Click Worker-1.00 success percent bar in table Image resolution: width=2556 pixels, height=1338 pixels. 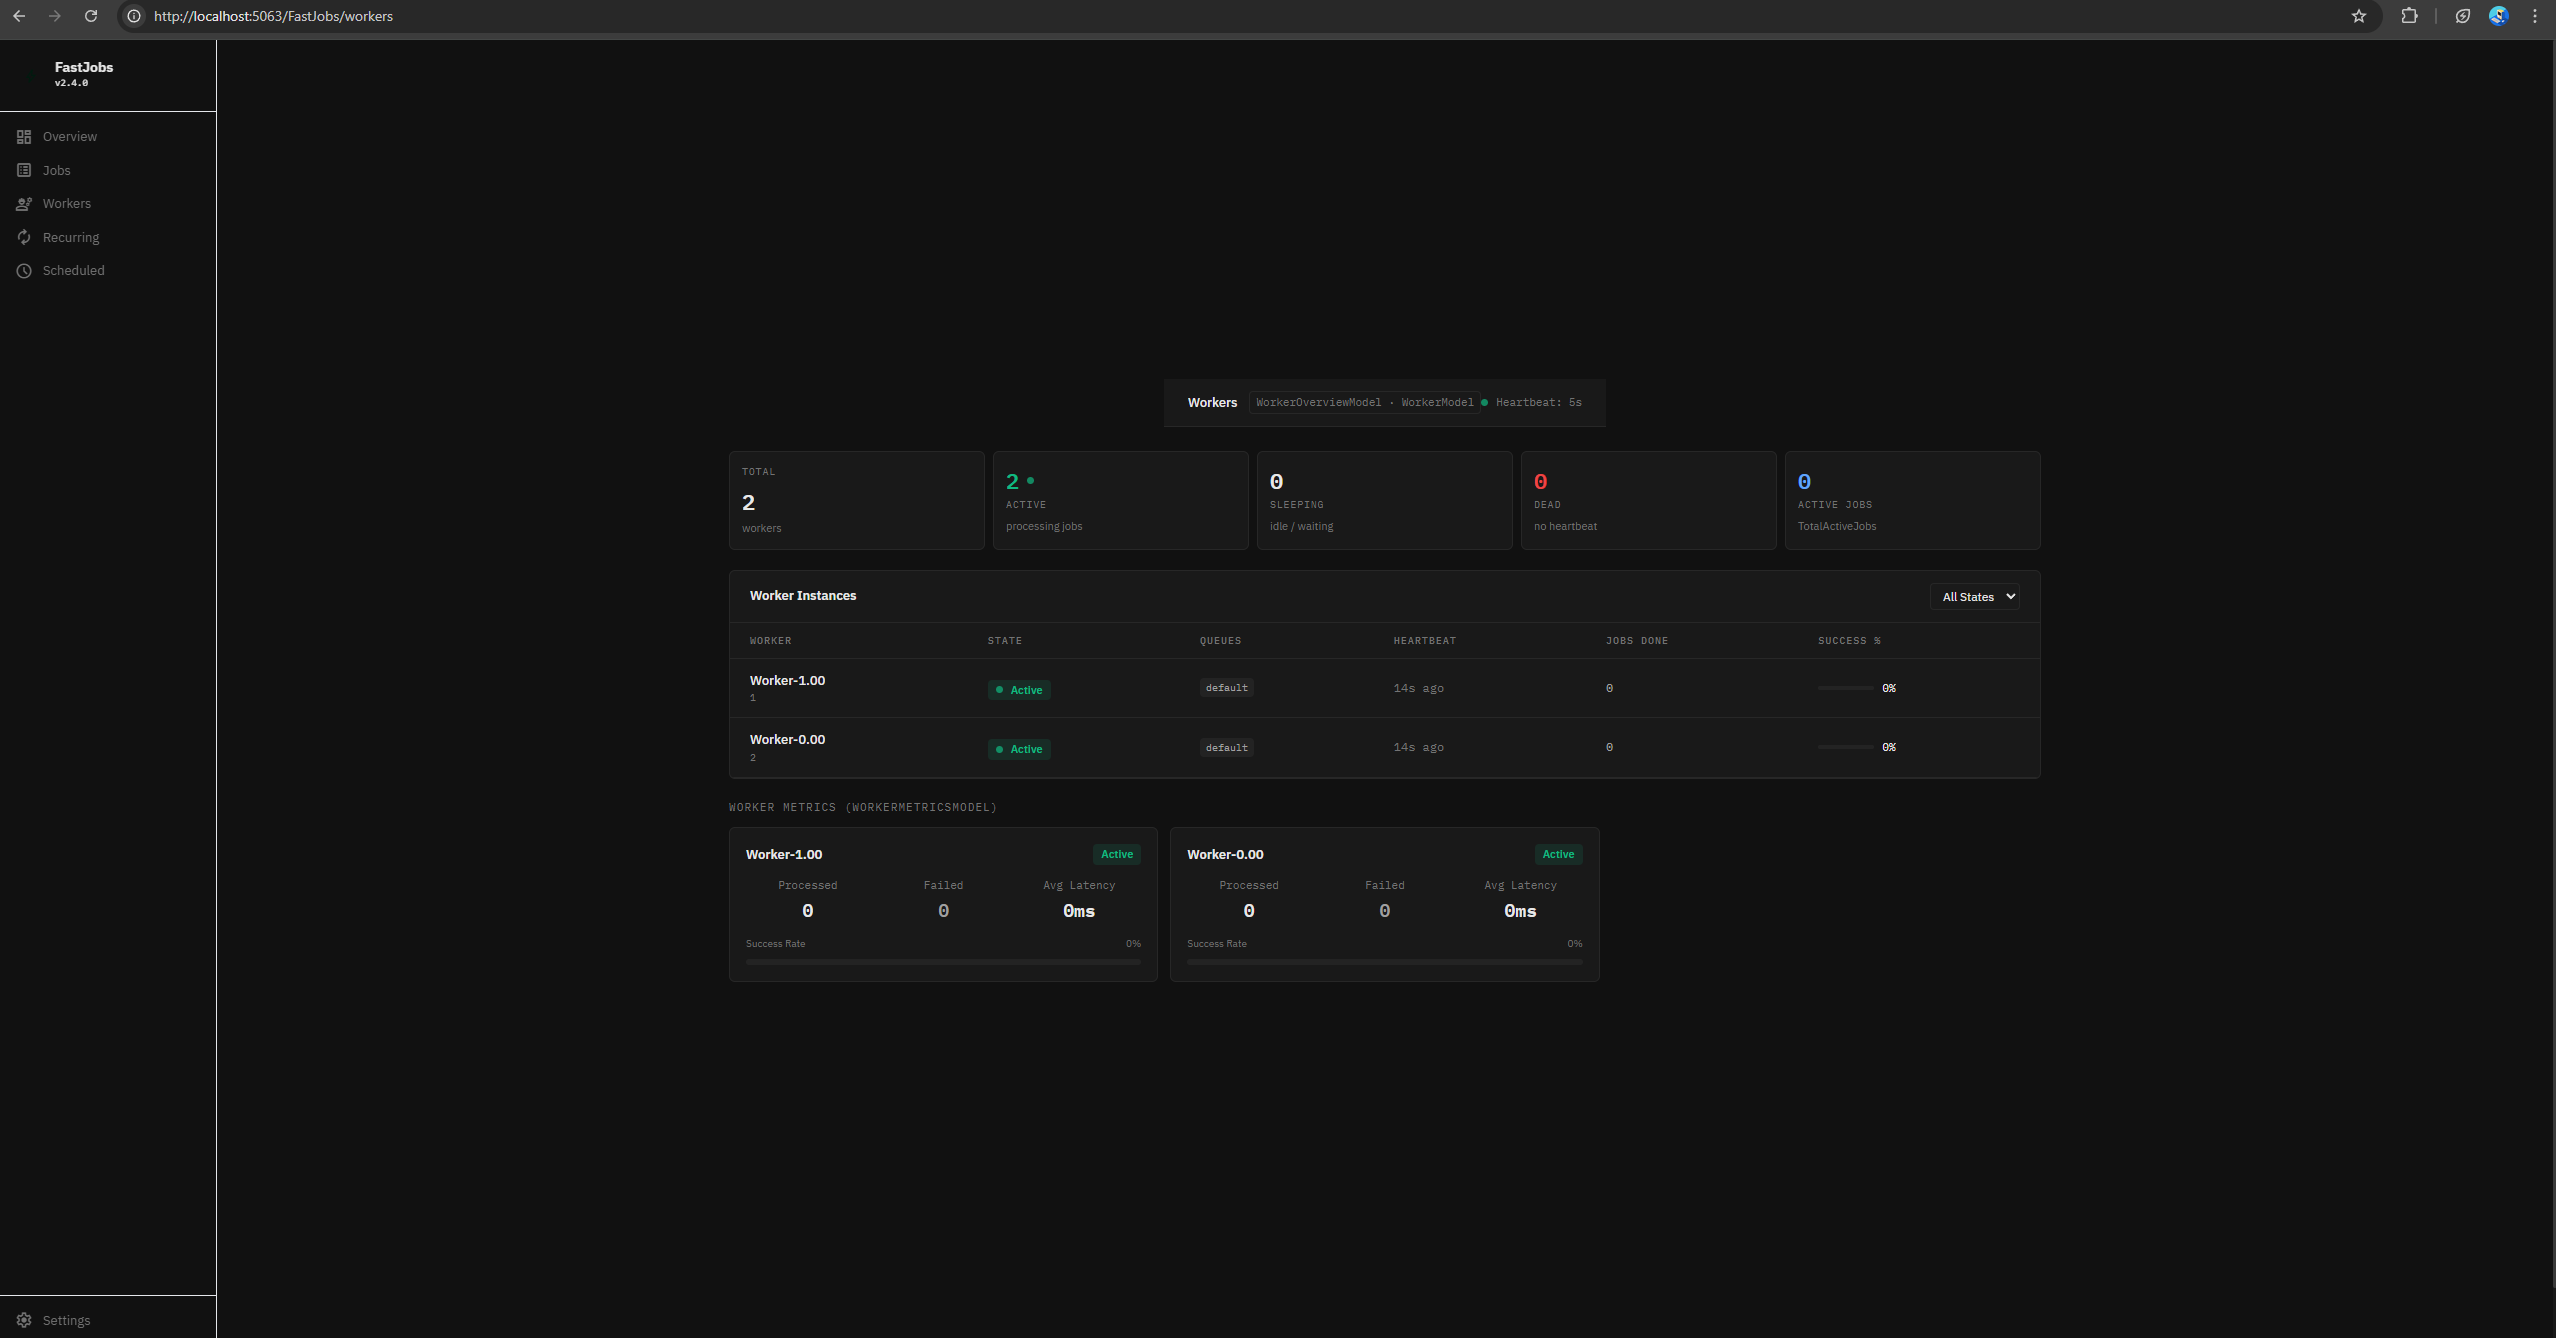pyautogui.click(x=1846, y=688)
